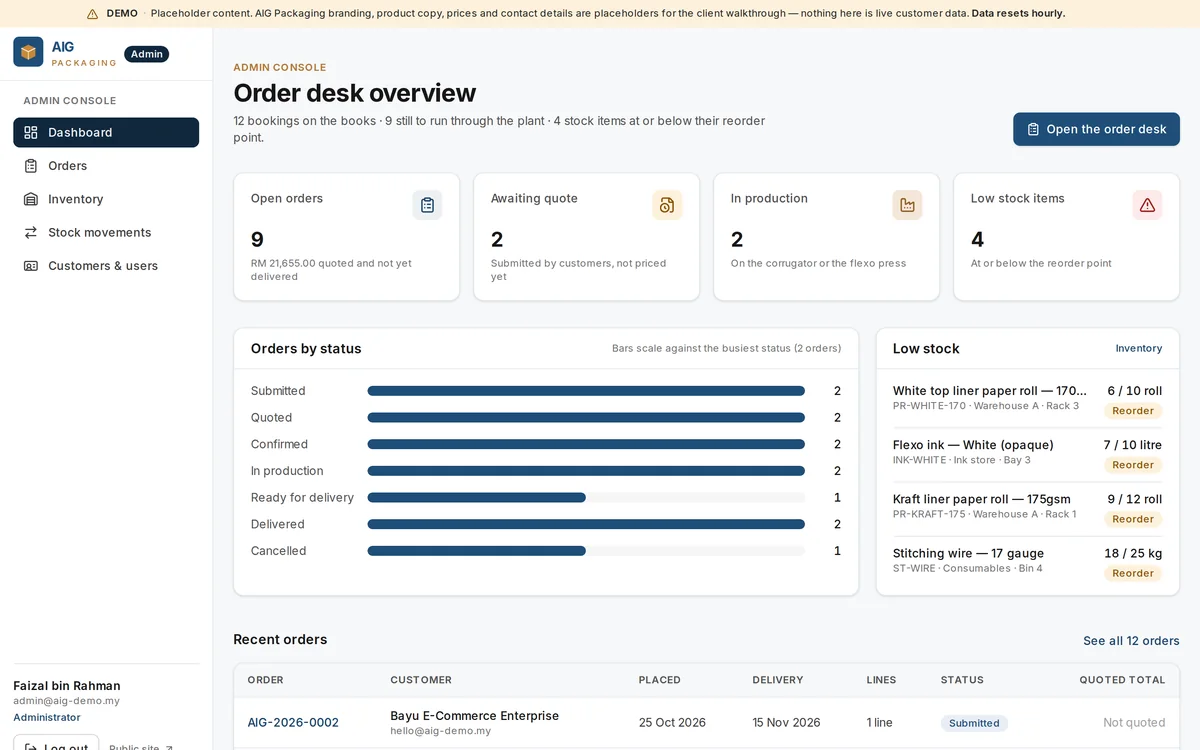
Task: Click Reorder badge for Kraft liner roll
Action: (1133, 519)
